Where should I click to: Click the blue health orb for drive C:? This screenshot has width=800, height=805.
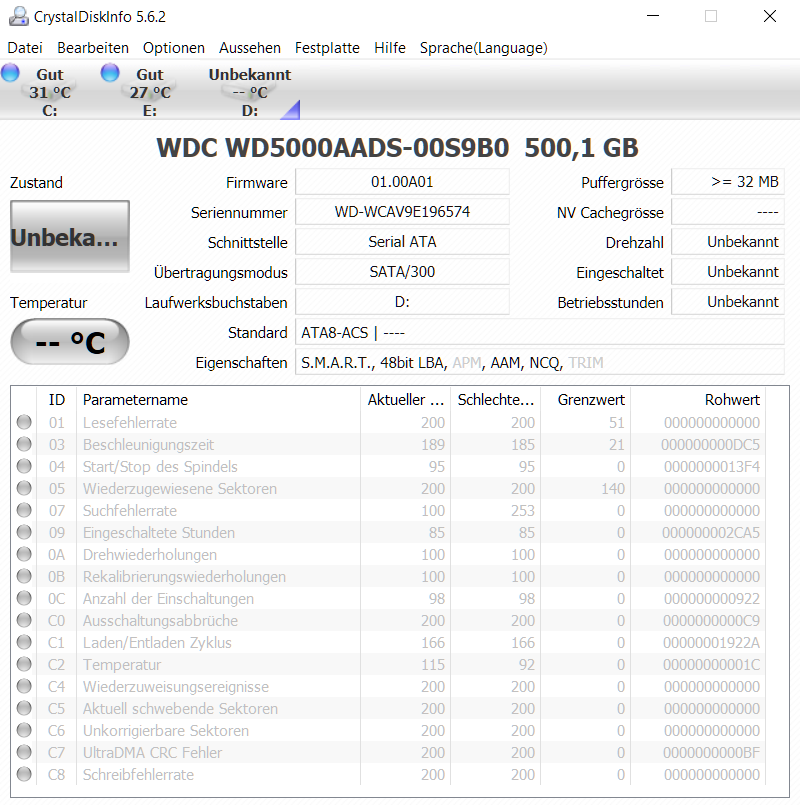pyautogui.click(x=10, y=72)
